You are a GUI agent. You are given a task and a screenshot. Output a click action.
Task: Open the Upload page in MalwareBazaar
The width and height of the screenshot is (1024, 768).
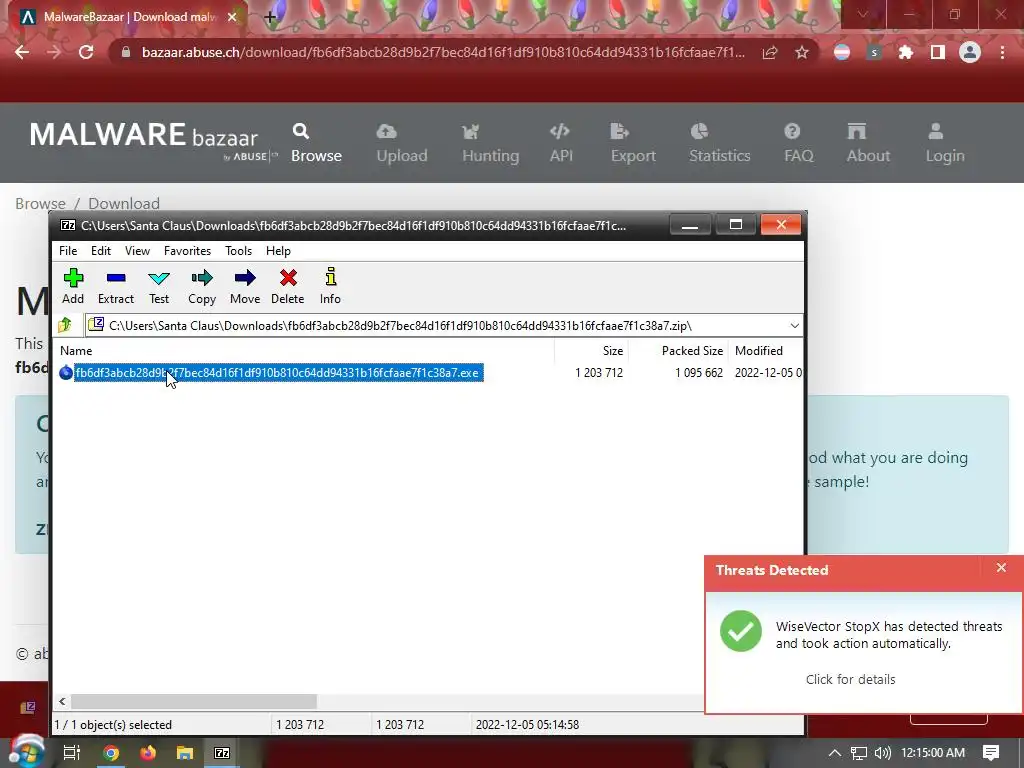[x=402, y=143]
